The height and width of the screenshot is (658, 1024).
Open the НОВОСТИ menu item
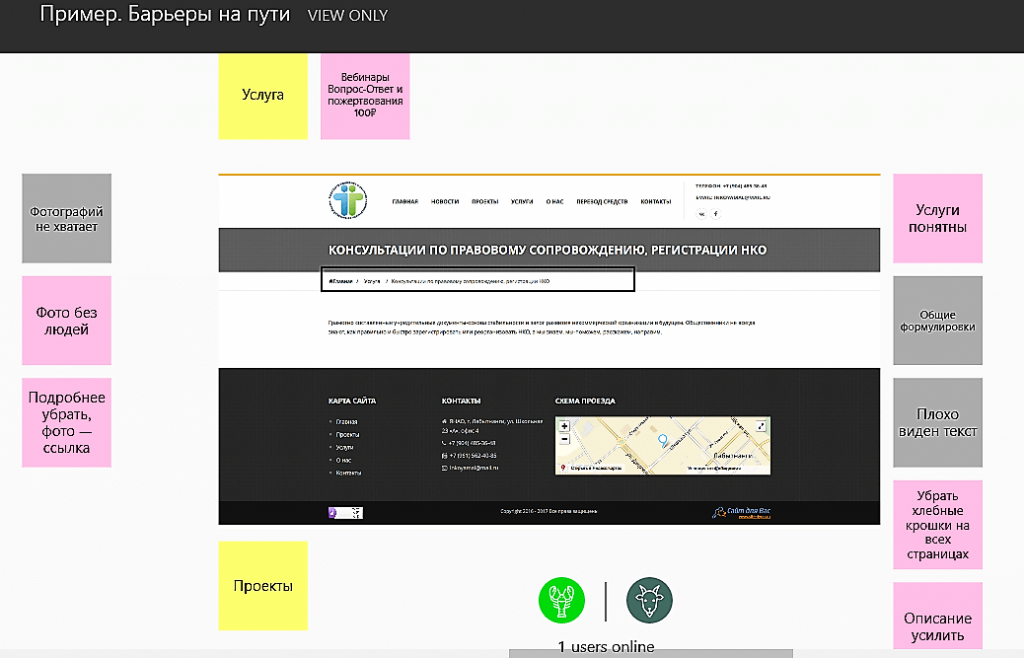click(x=445, y=202)
